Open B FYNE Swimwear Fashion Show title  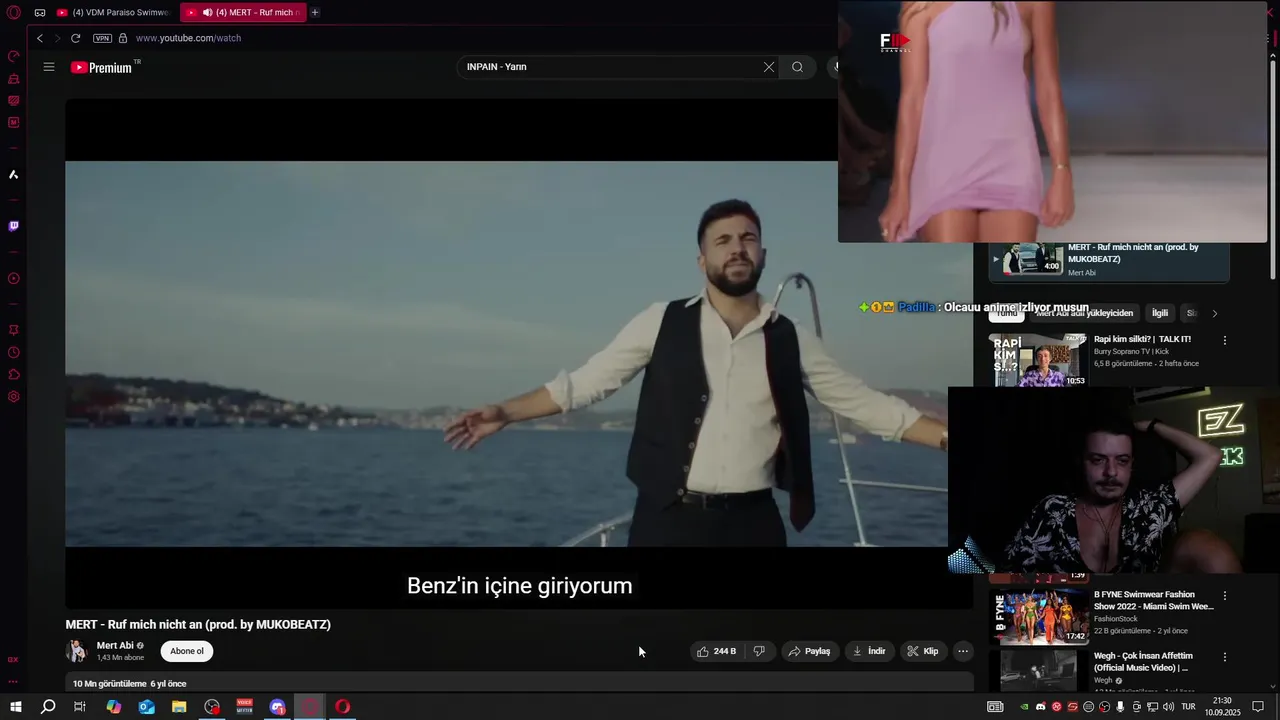pyautogui.click(x=1153, y=600)
